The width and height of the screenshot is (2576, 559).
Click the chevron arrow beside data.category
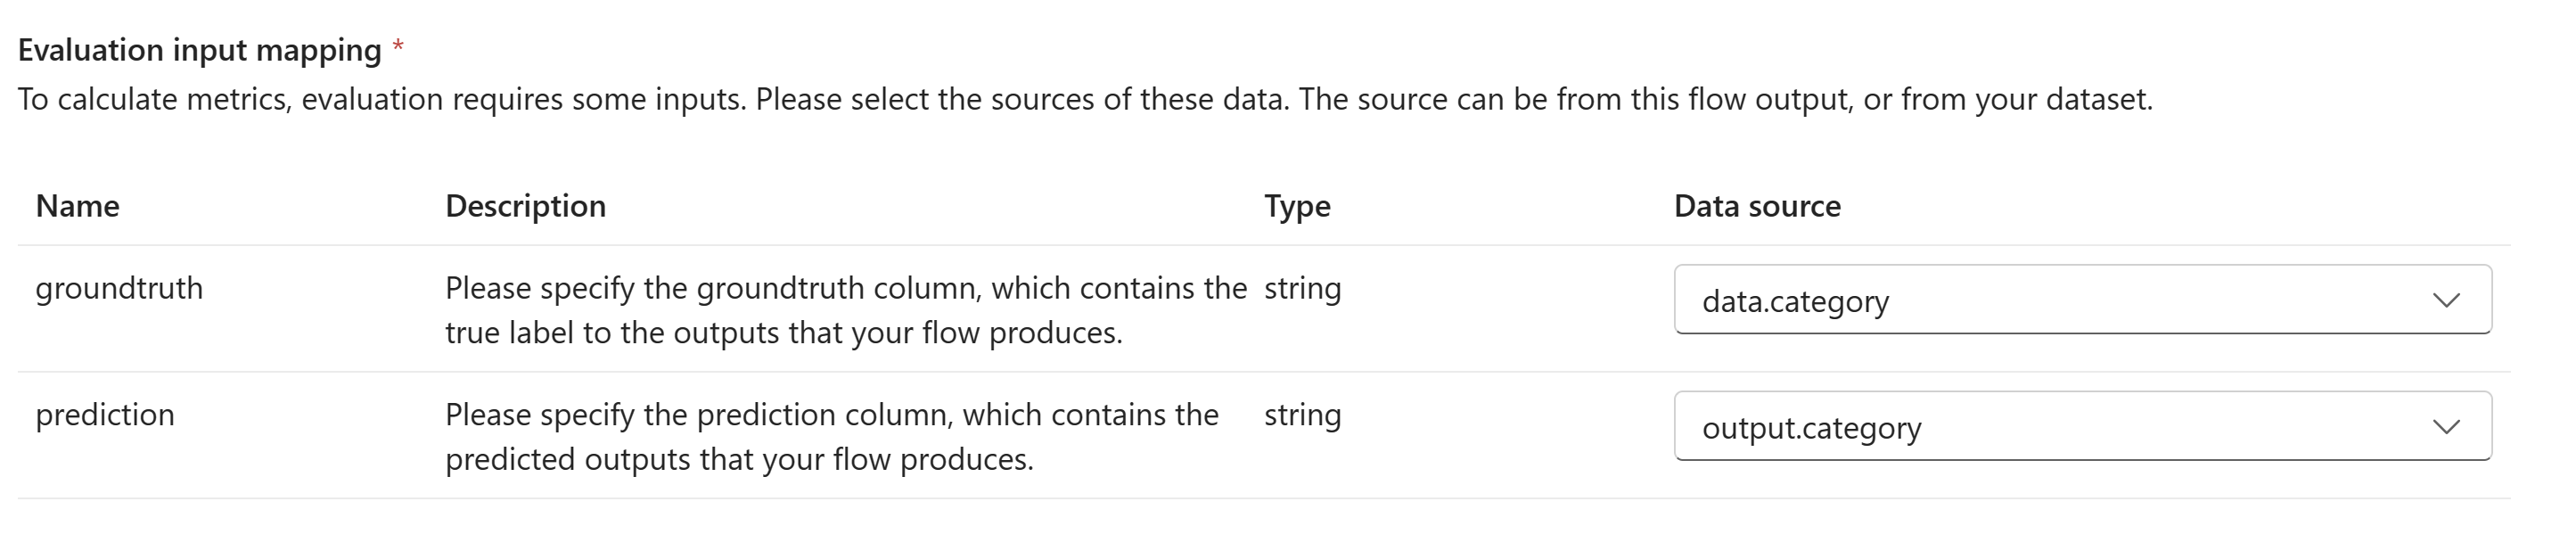click(2446, 300)
